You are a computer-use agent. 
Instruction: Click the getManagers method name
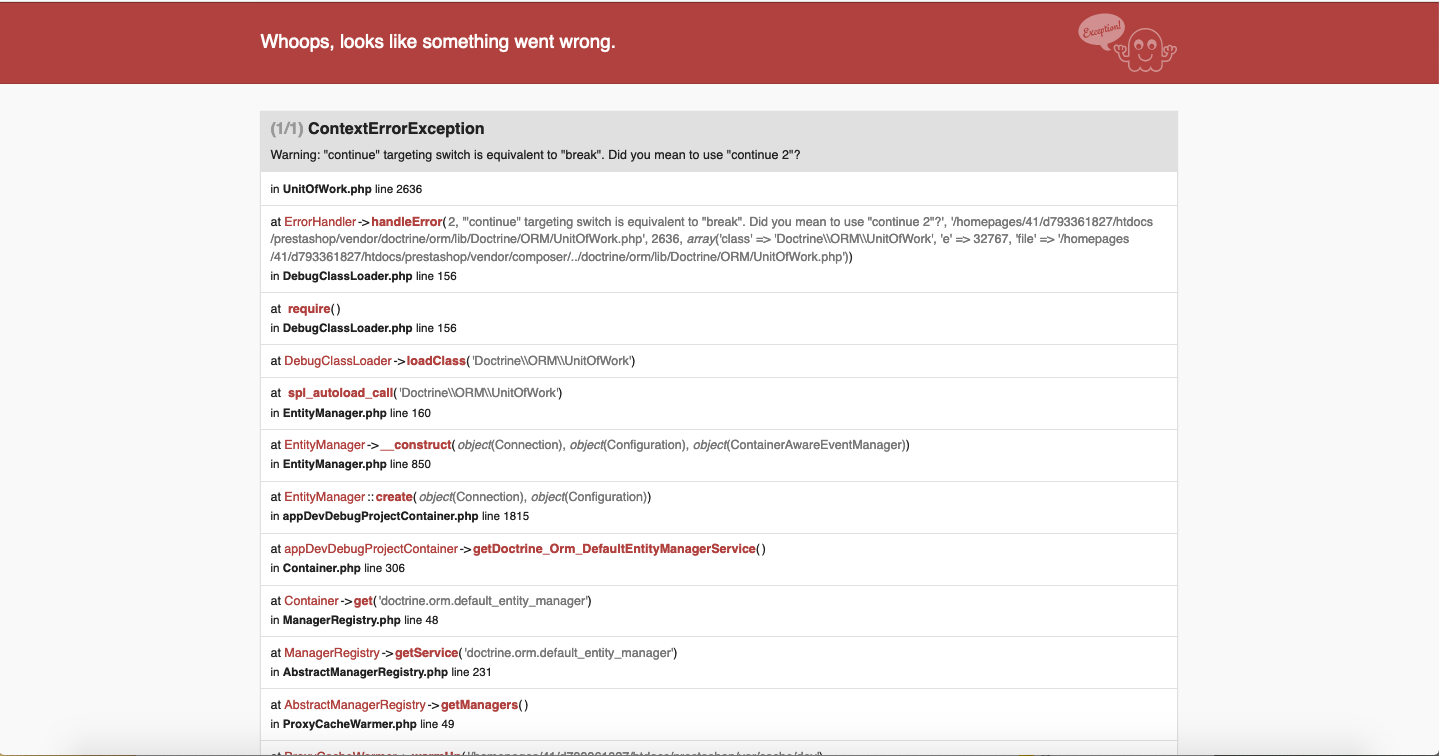coord(479,705)
